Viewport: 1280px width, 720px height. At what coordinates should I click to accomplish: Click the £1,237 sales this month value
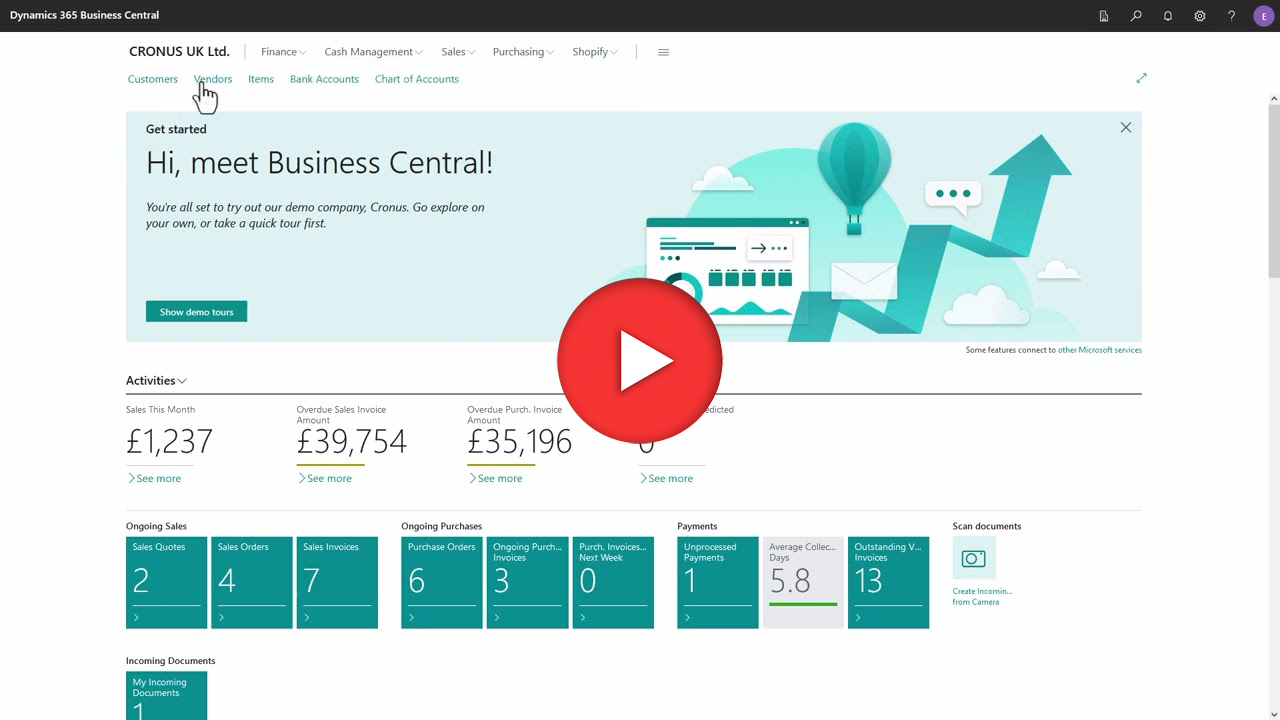click(170, 441)
